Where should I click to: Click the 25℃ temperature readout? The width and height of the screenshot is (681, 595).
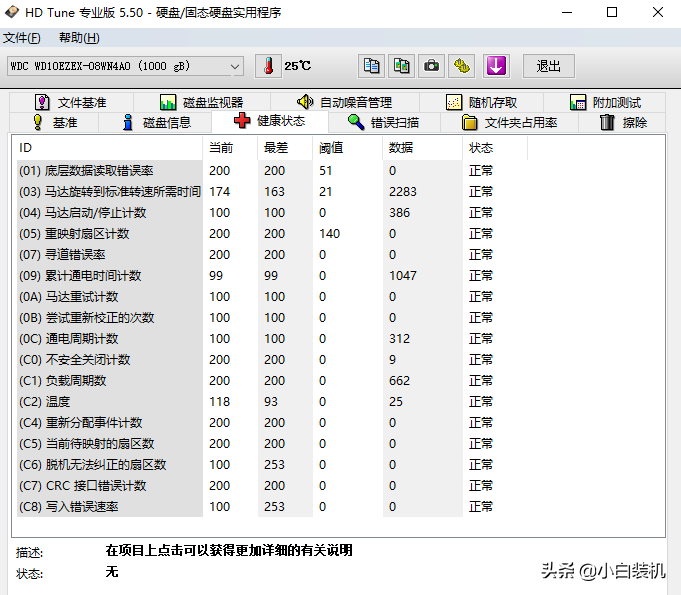click(298, 66)
